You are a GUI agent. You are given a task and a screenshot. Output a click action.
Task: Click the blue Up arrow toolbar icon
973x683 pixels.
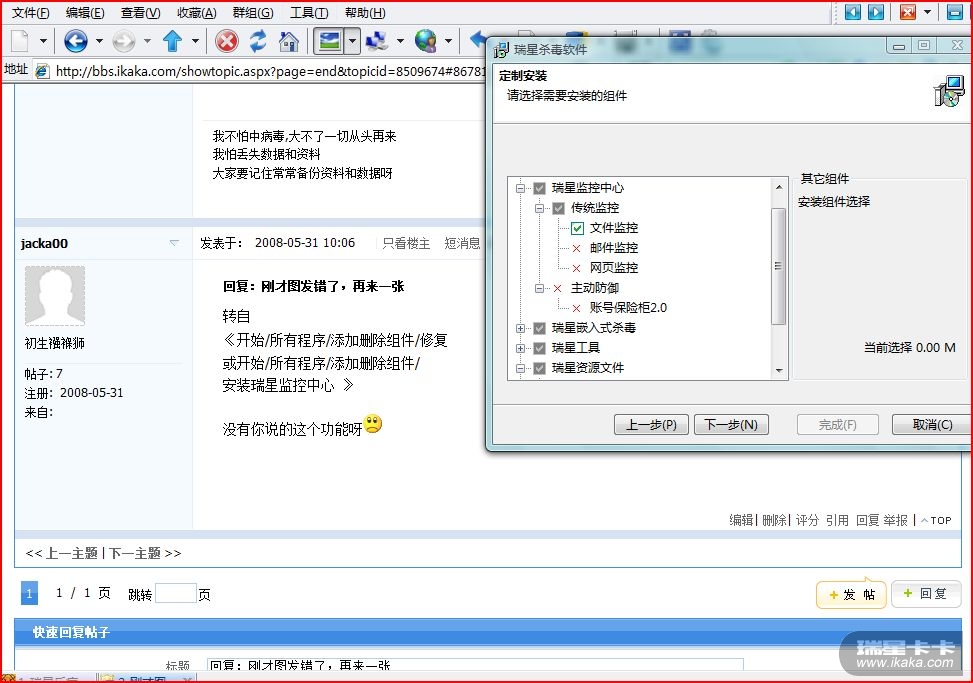[x=173, y=42]
